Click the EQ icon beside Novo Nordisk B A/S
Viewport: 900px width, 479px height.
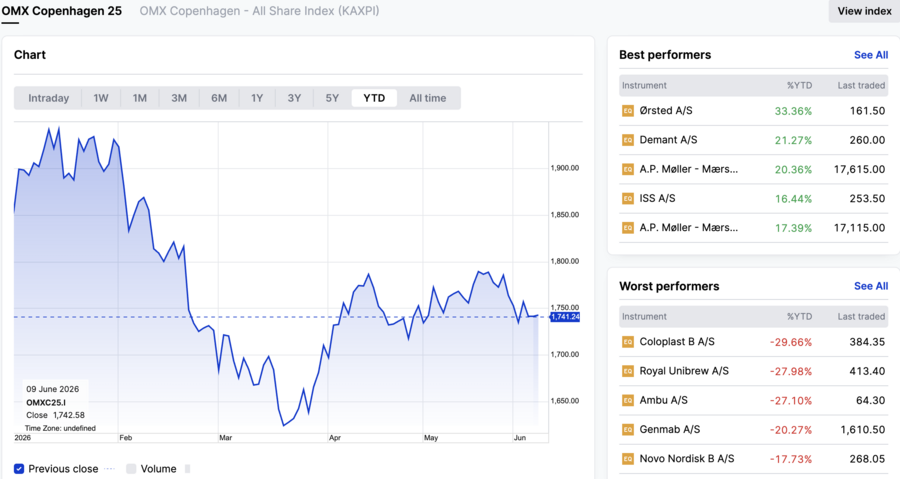(x=628, y=459)
